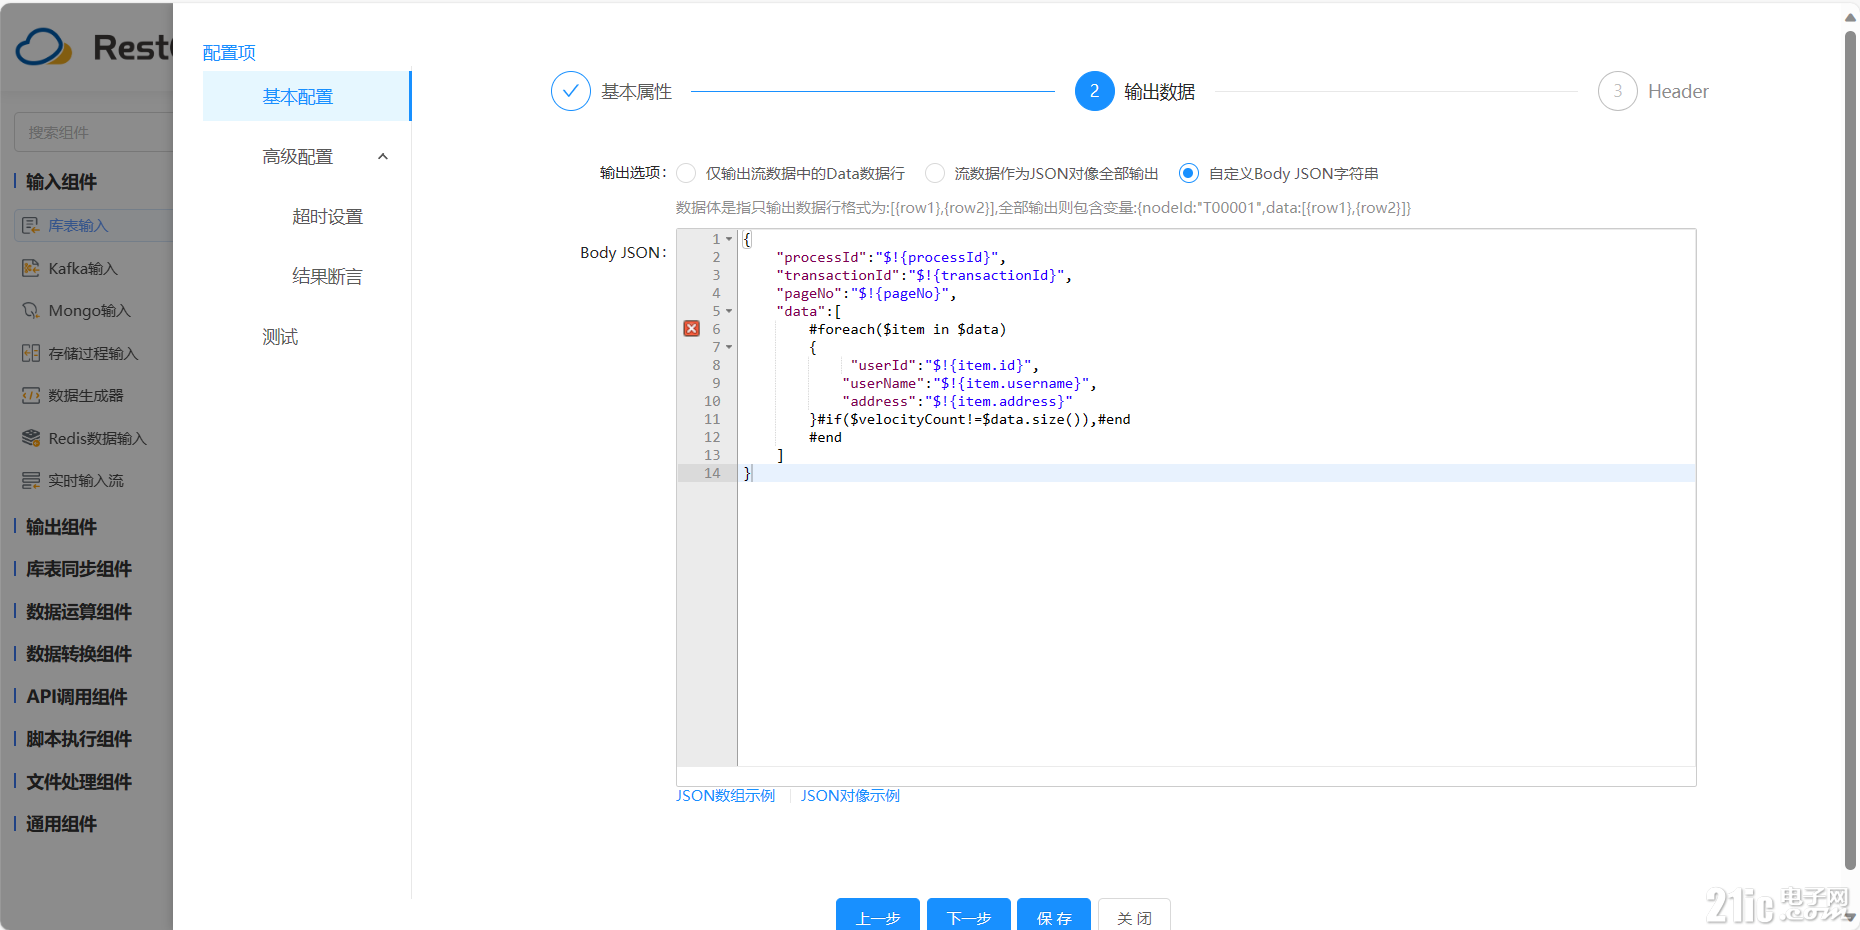The image size is (1860, 930).
Task: Click the cloud logo icon
Action: coord(44,47)
